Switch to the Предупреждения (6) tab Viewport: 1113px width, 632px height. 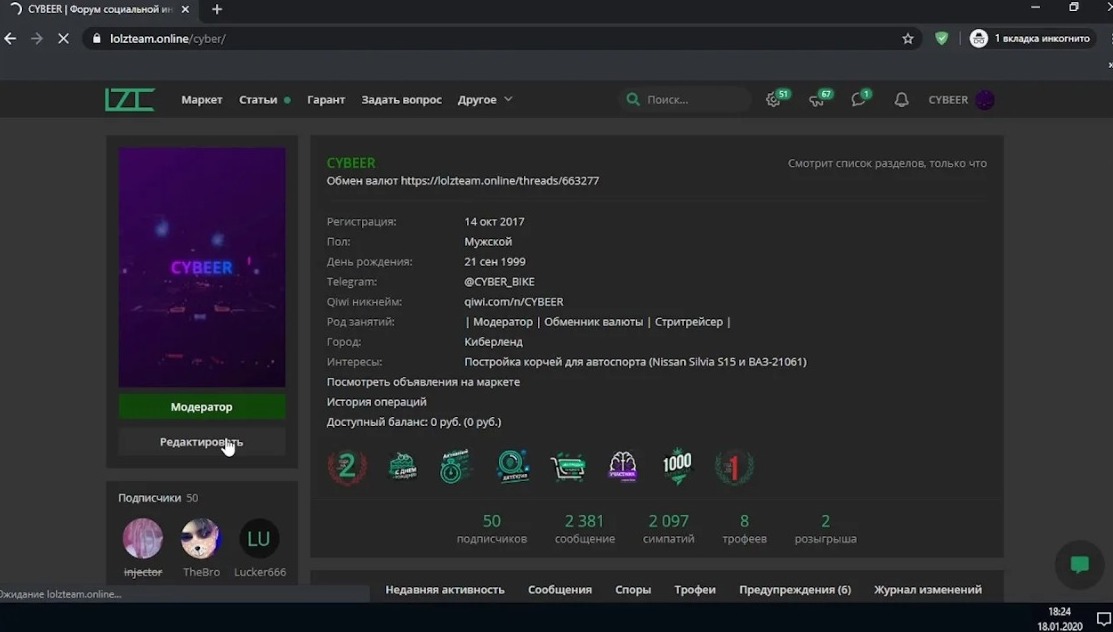(795, 590)
